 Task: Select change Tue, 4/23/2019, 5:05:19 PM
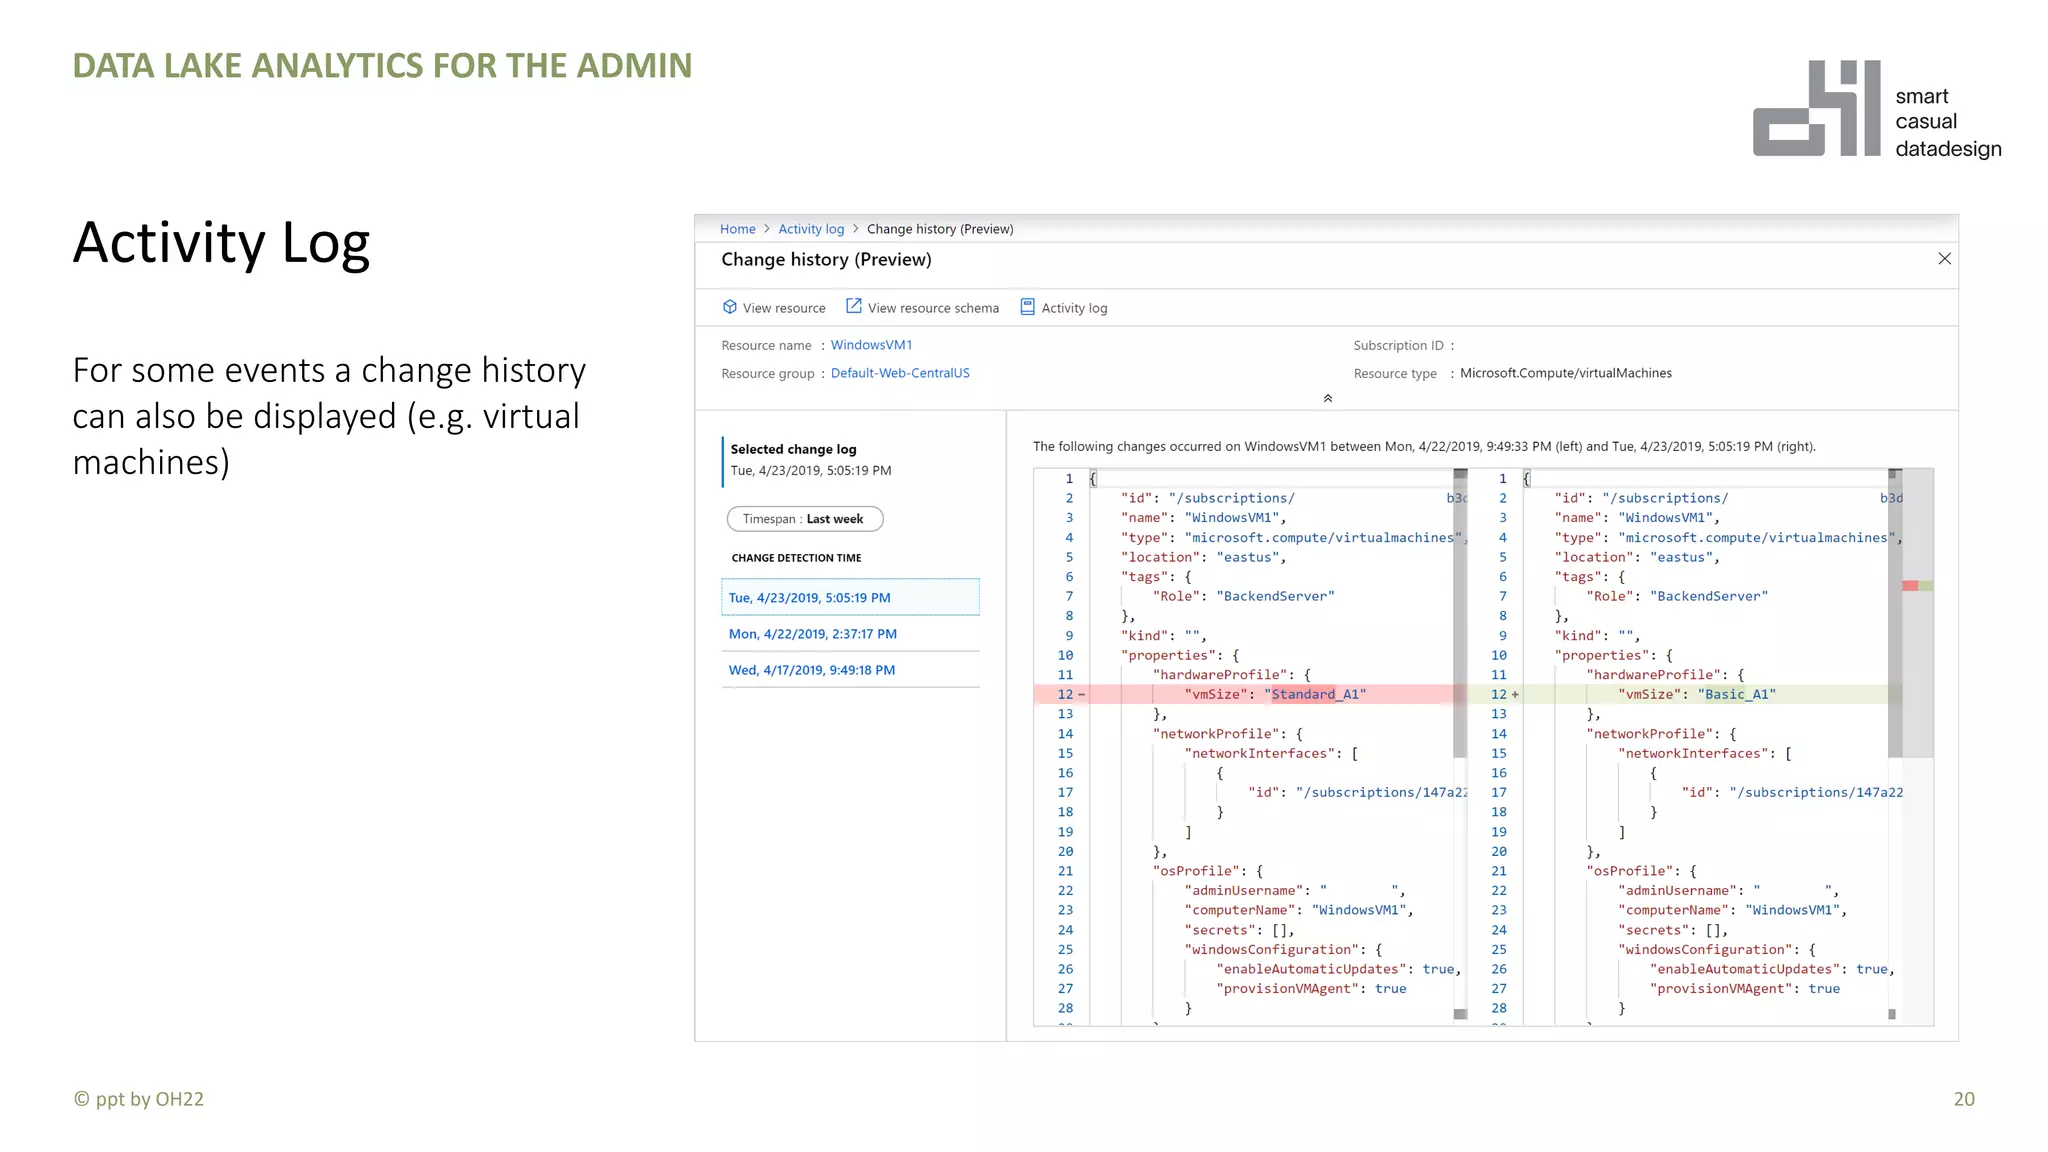tap(850, 597)
